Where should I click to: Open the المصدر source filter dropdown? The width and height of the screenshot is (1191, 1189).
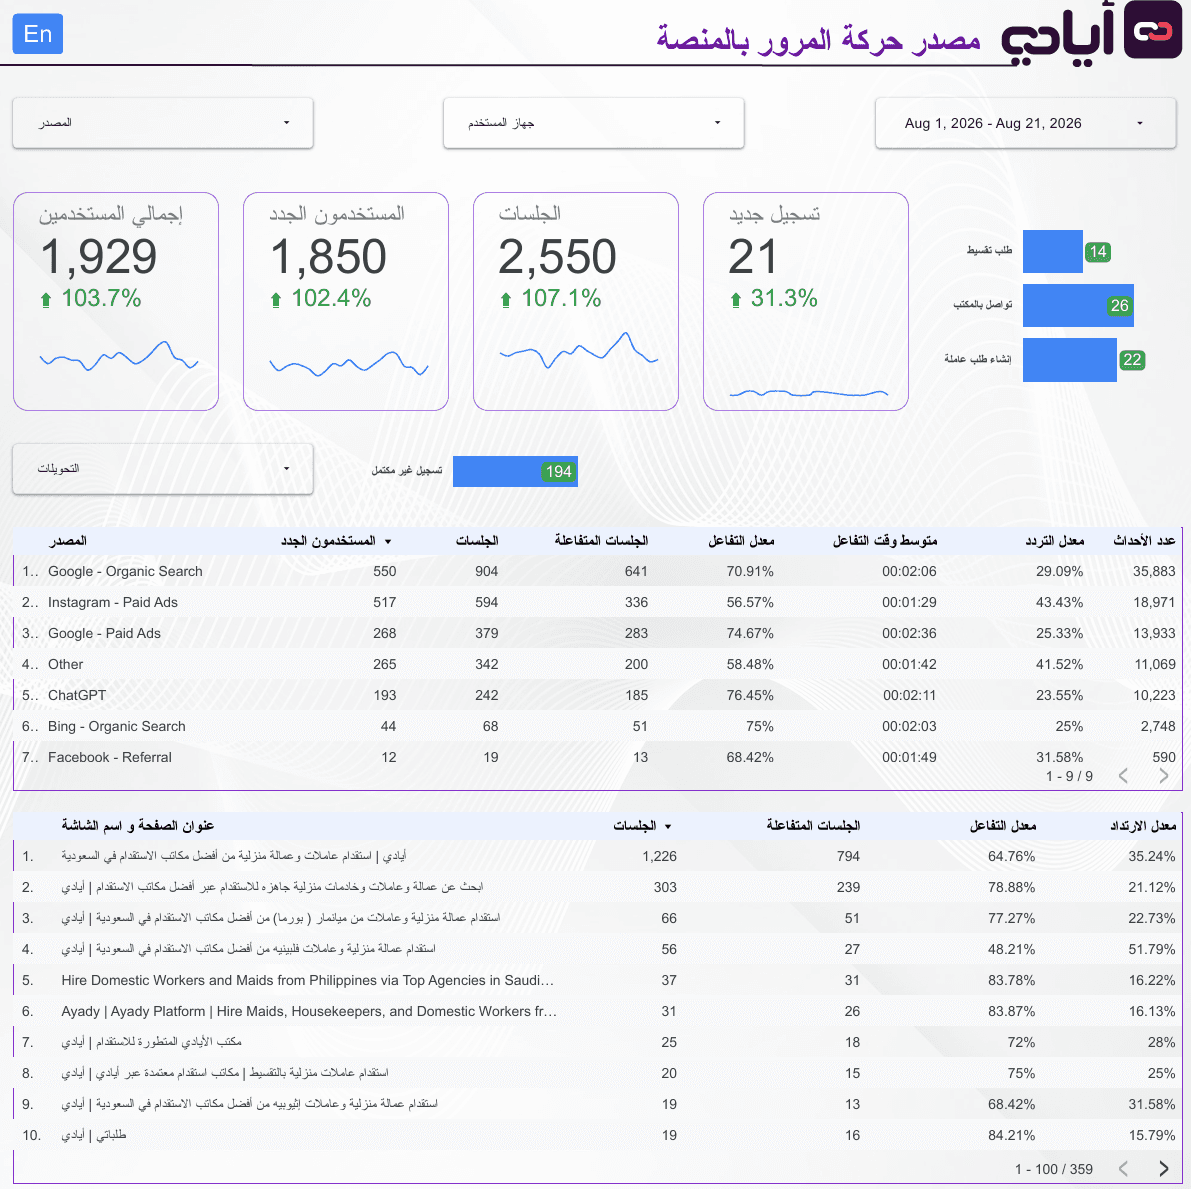[163, 122]
